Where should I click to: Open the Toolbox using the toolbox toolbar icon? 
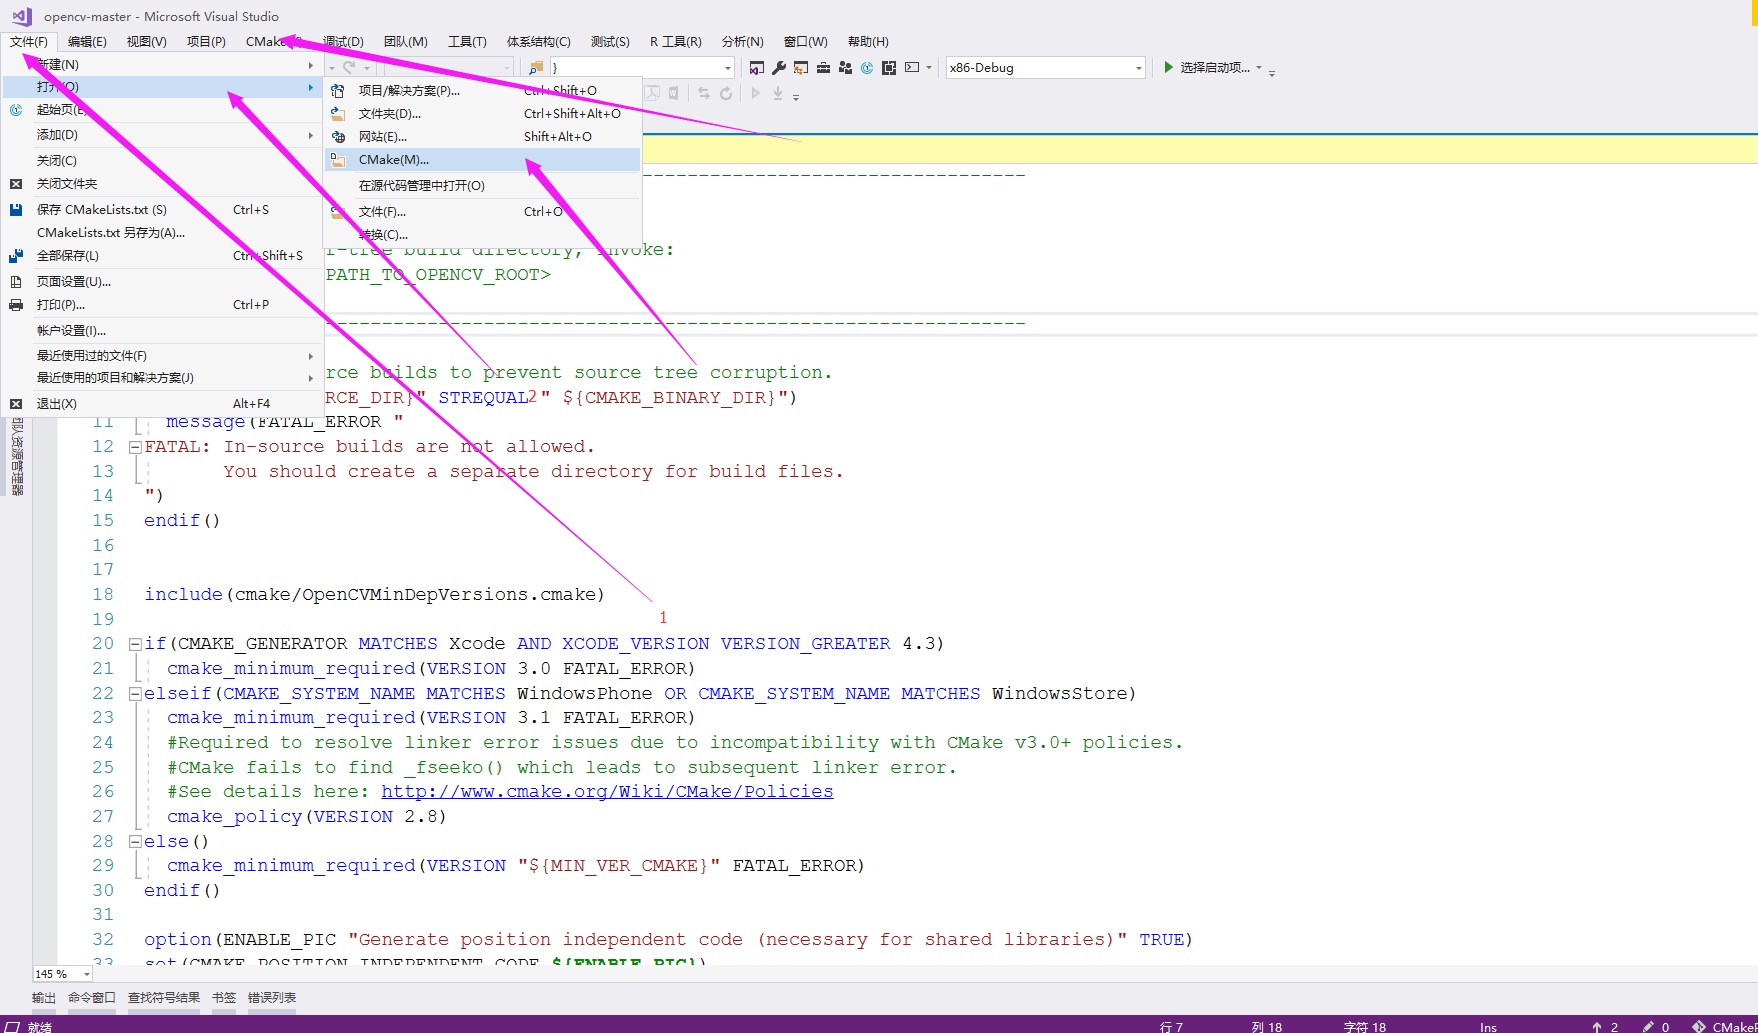pyautogui.click(x=823, y=67)
